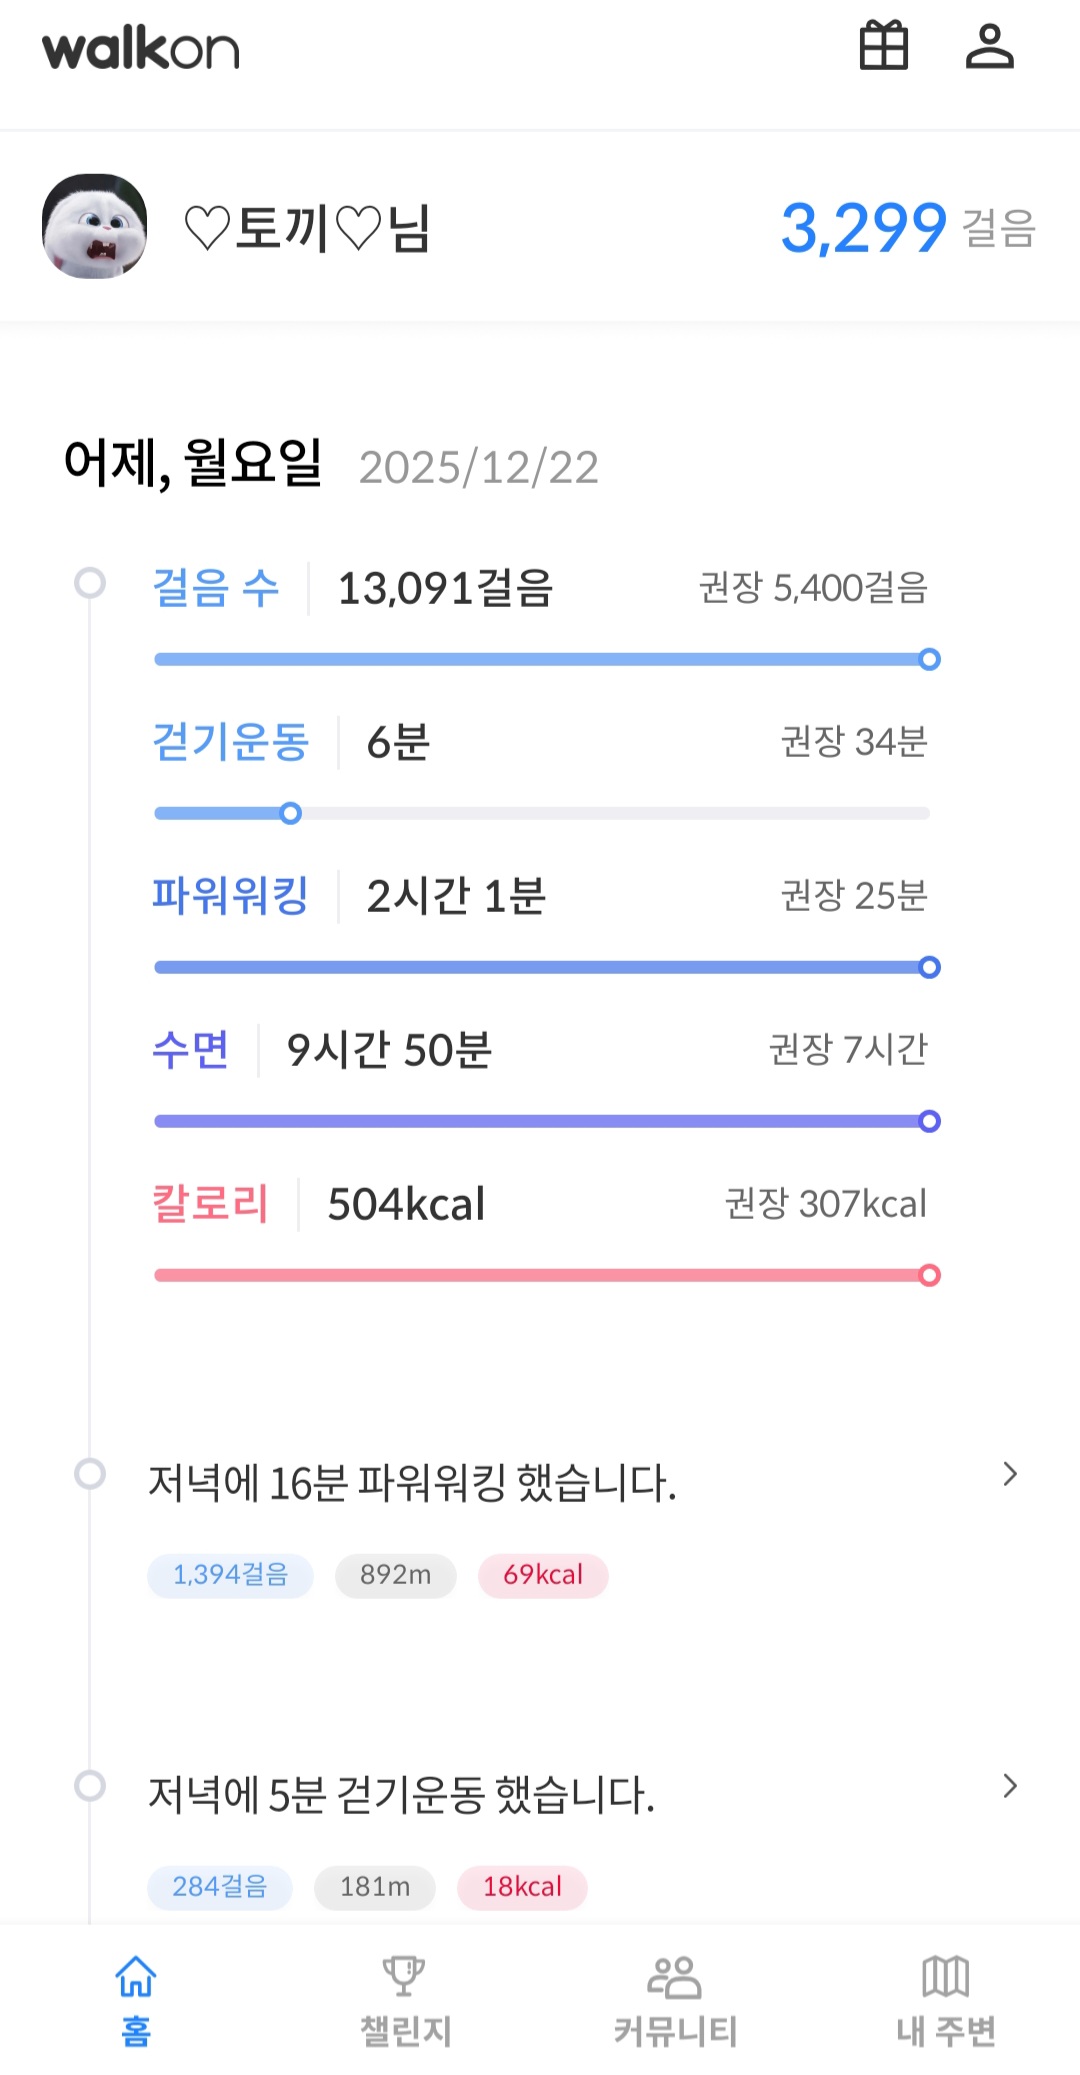The width and height of the screenshot is (1080, 2075).
Task: Tap the 1,394걸음 blue tag
Action: [x=230, y=1575]
